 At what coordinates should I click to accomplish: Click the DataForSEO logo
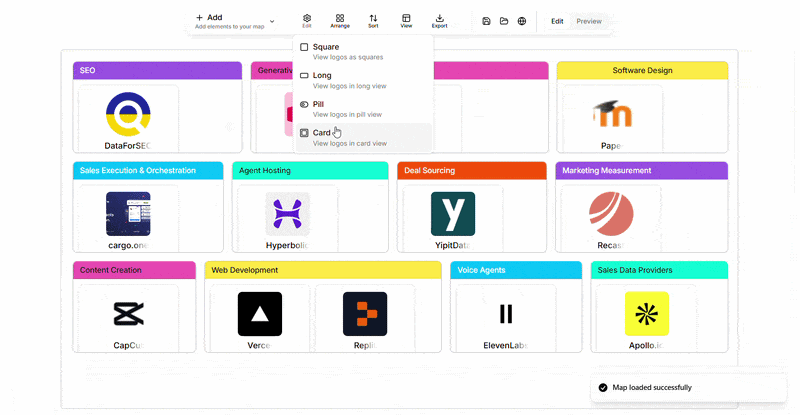(x=128, y=114)
